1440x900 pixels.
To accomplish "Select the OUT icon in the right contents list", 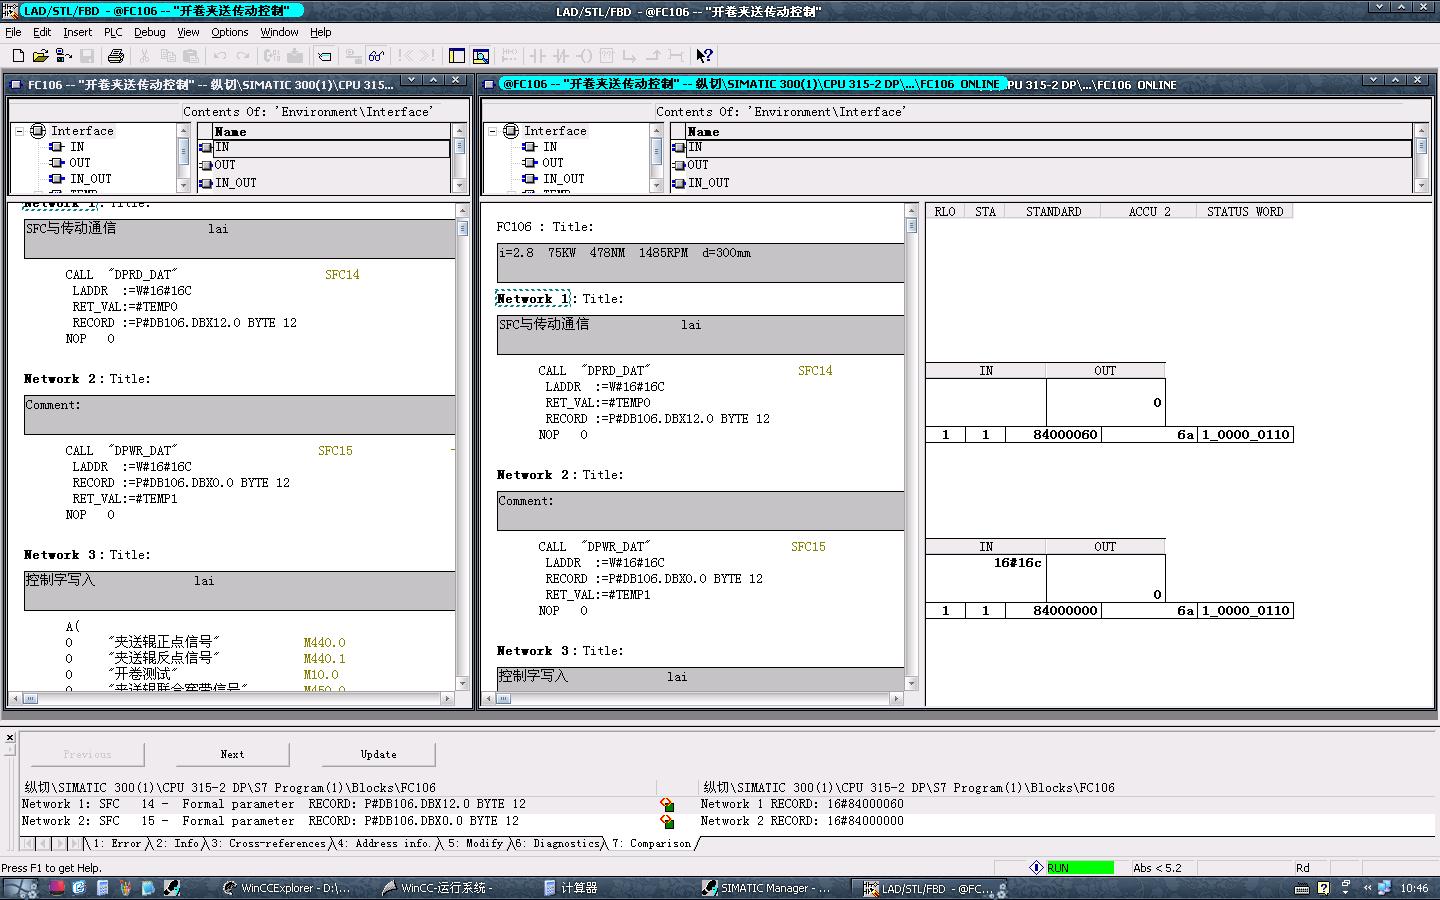I will 680,165.
